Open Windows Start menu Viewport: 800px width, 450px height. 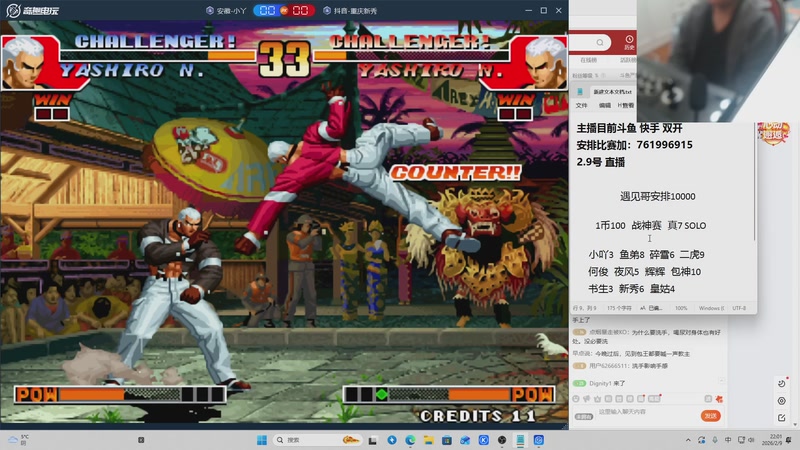[262, 440]
